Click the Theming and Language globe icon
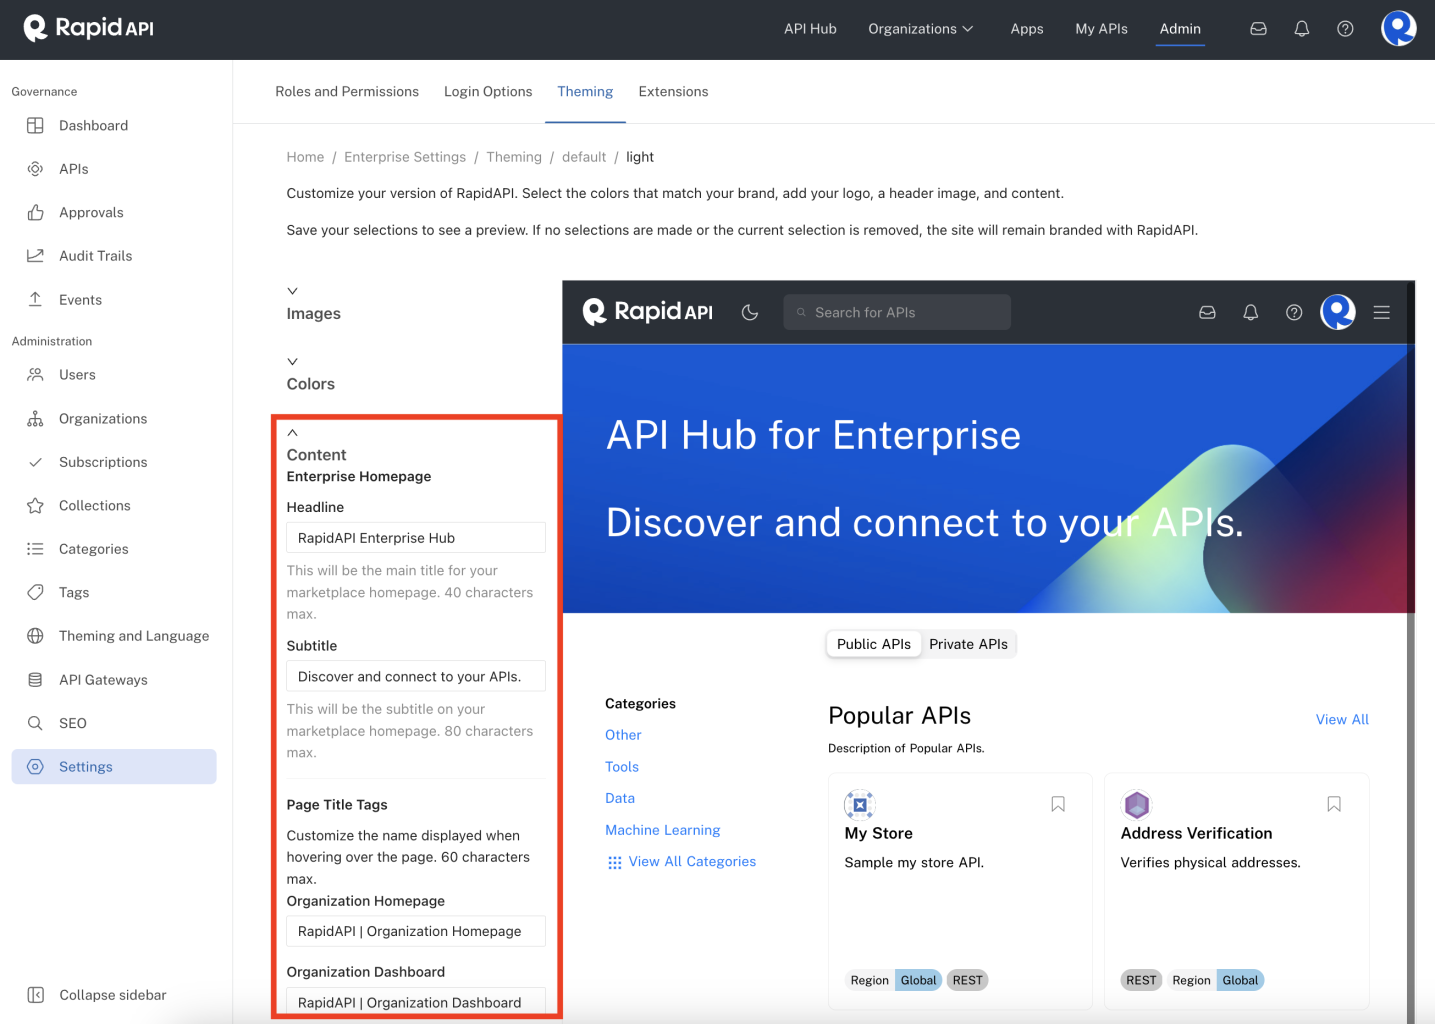This screenshot has width=1435, height=1024. (x=35, y=636)
